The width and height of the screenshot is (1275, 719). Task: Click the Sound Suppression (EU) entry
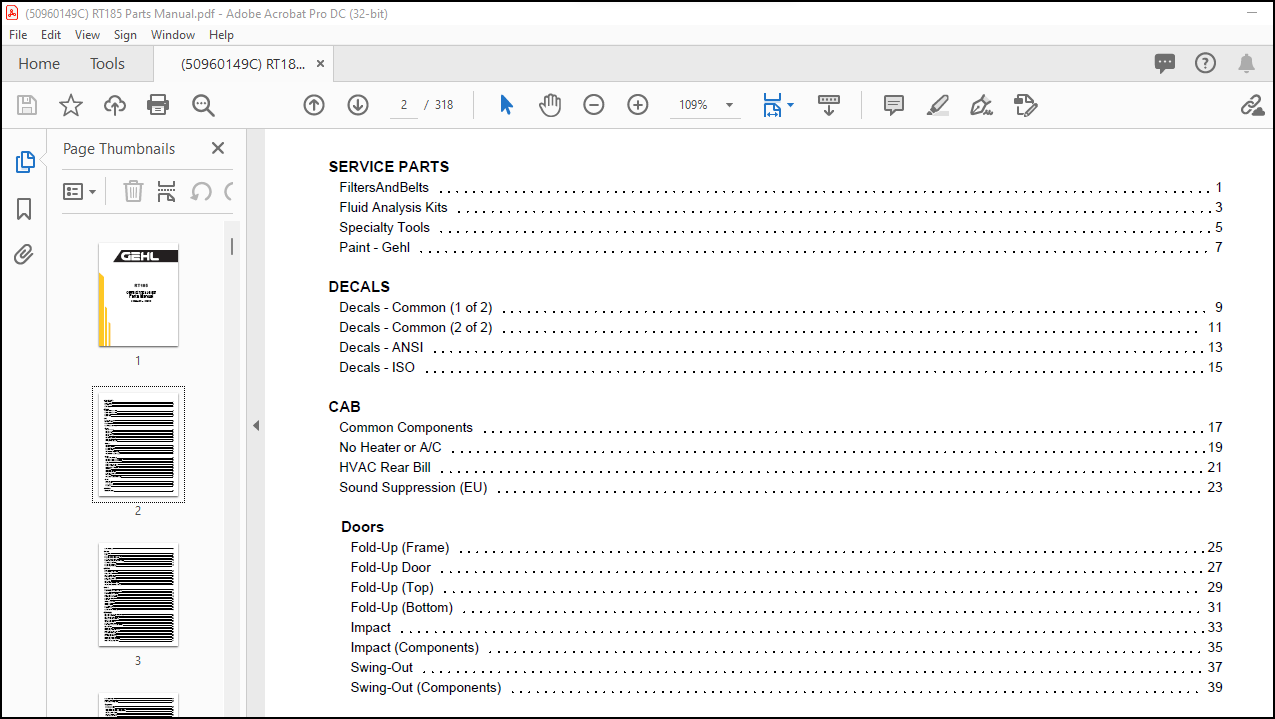click(x=413, y=488)
